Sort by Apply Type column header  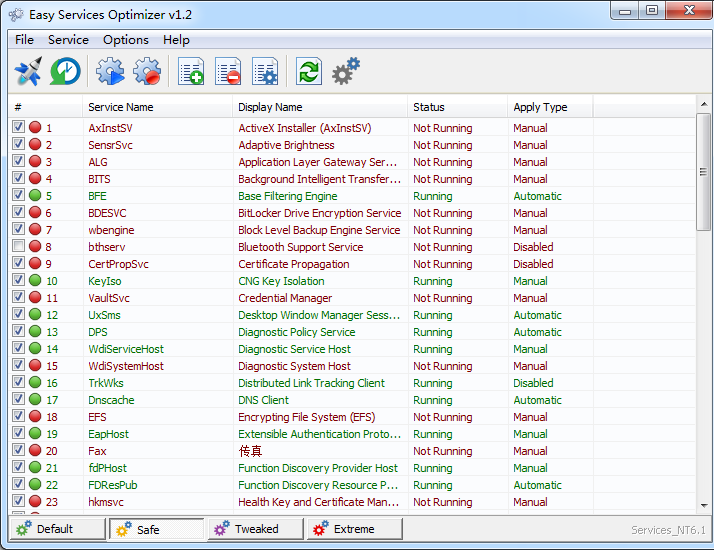tap(551, 107)
